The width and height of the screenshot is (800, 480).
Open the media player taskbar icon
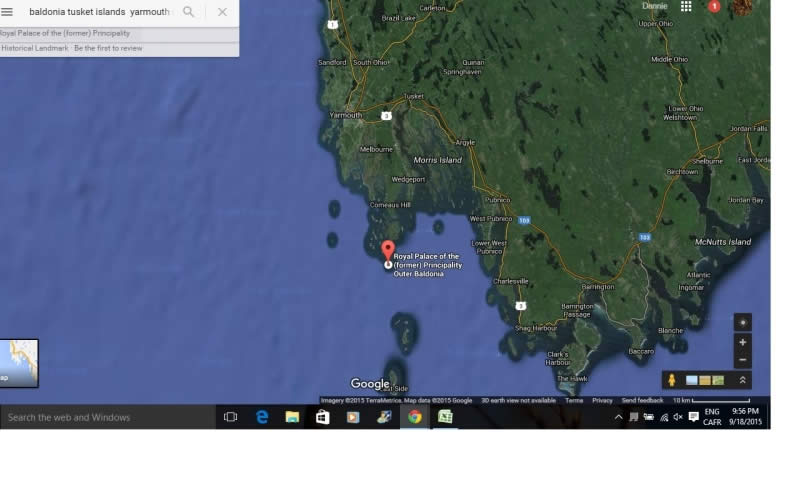tap(353, 417)
